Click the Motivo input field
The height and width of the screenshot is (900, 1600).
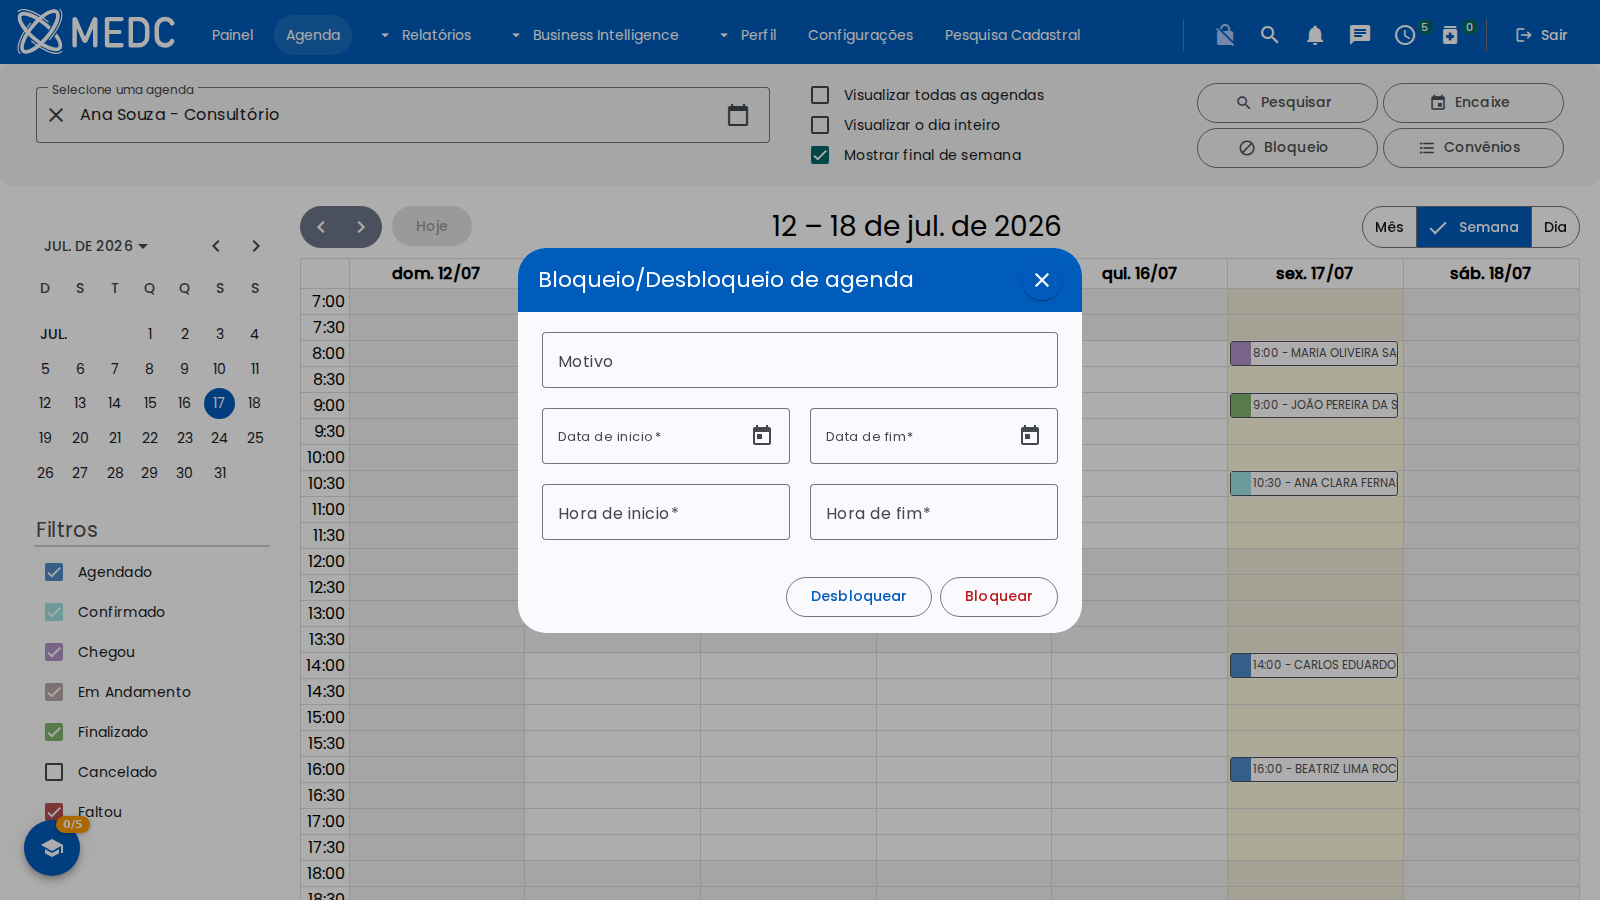tap(800, 360)
